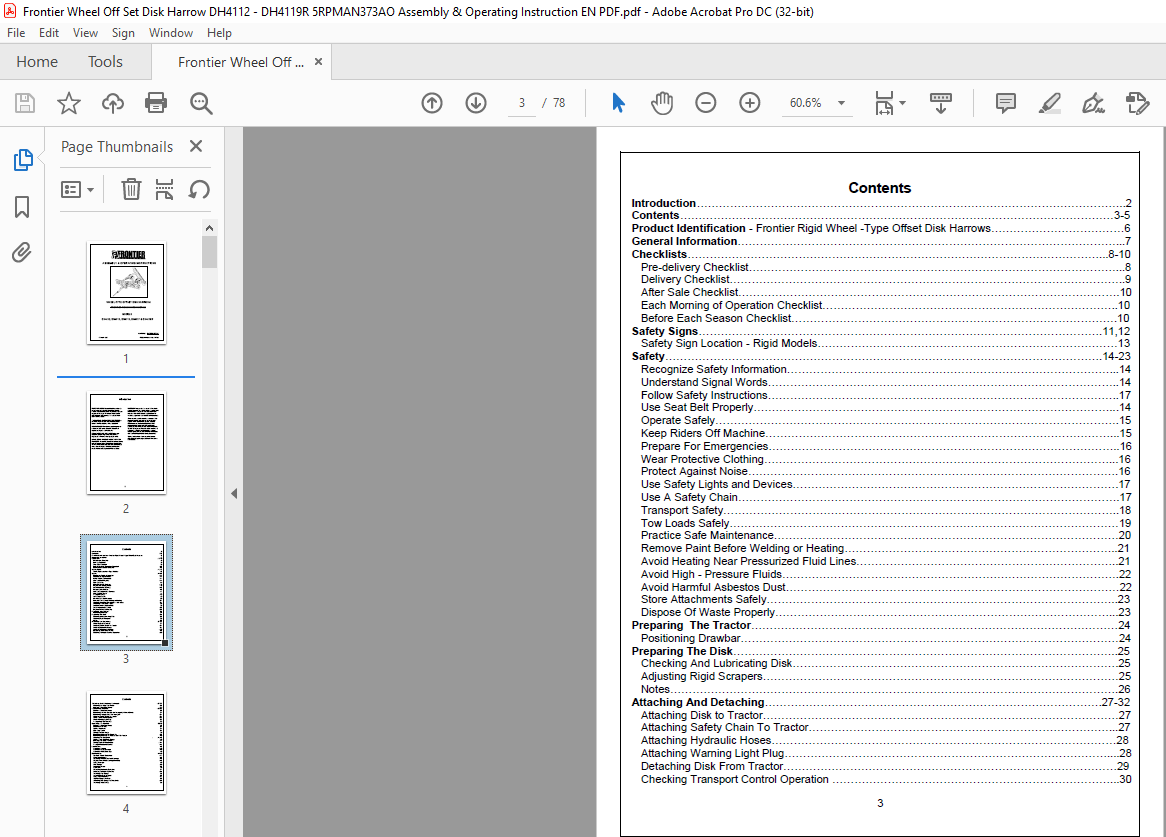Zoom in with the plus icon
Image resolution: width=1166 pixels, height=837 pixels.
pyautogui.click(x=750, y=103)
